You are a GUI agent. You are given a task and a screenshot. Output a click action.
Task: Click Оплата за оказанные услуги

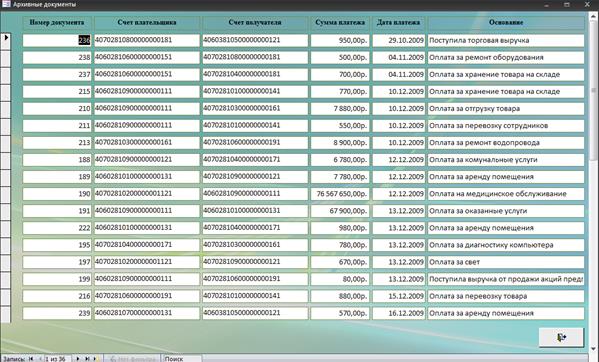pos(506,211)
